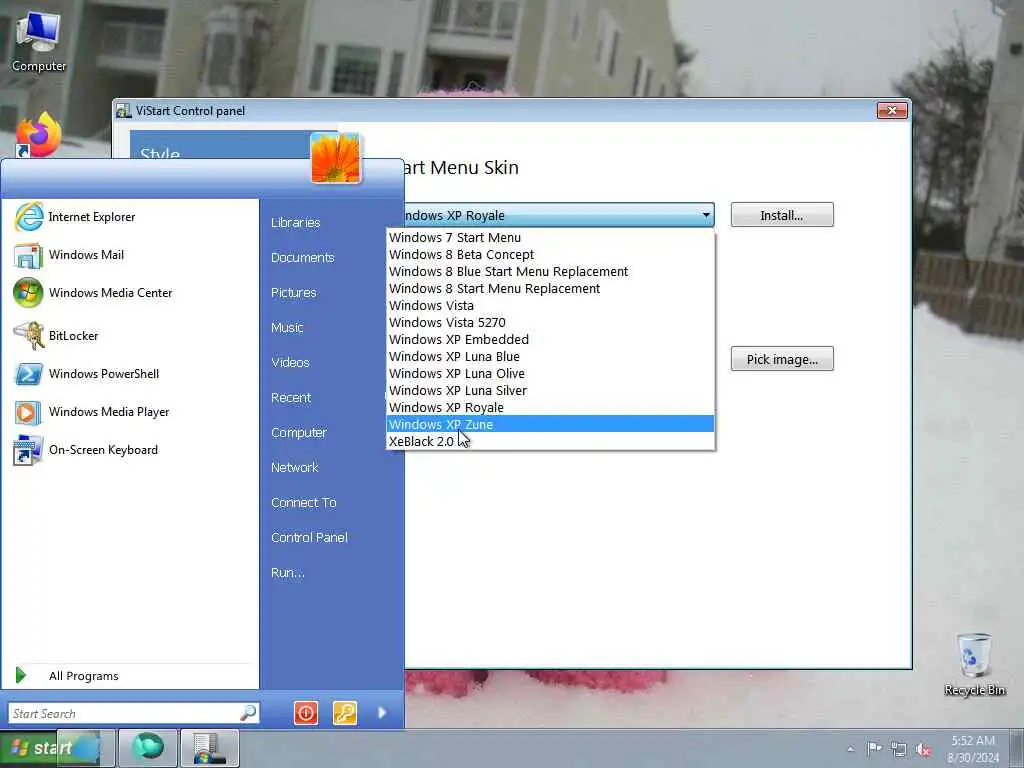The width and height of the screenshot is (1024, 768).
Task: Pick Windows XP Luna Blue skin
Action: point(551,357)
